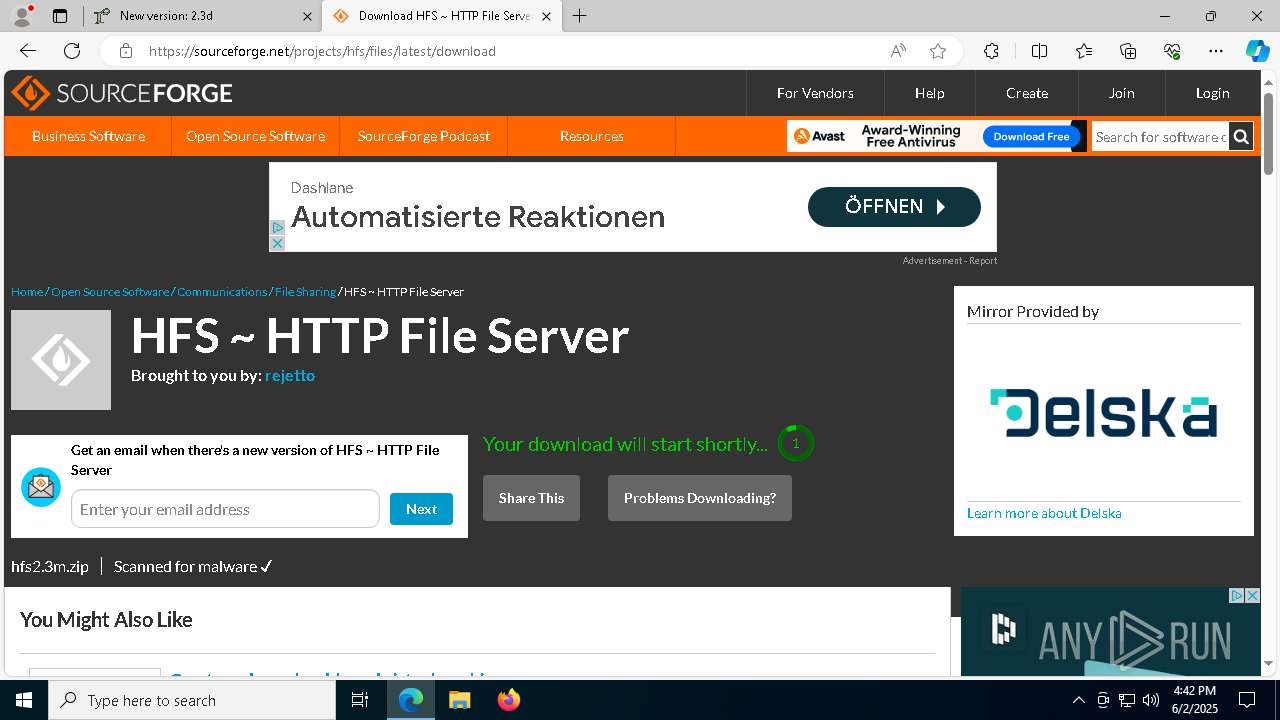Open Open Source Software menu

pyautogui.click(x=255, y=136)
